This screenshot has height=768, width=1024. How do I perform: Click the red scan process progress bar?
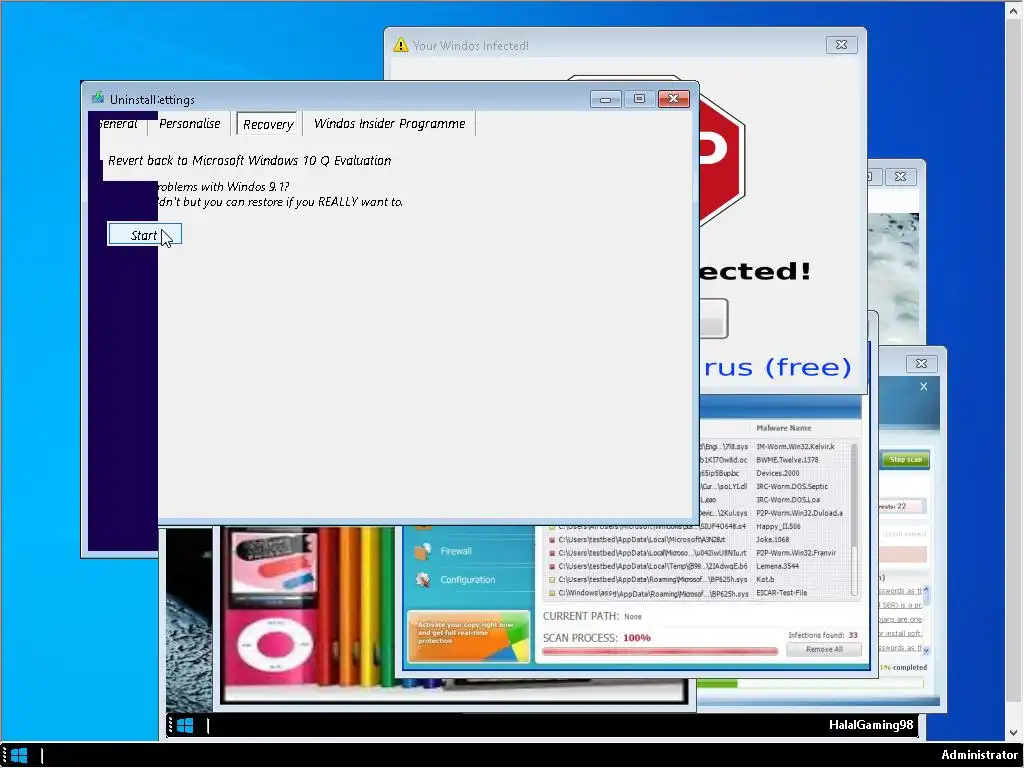point(660,651)
